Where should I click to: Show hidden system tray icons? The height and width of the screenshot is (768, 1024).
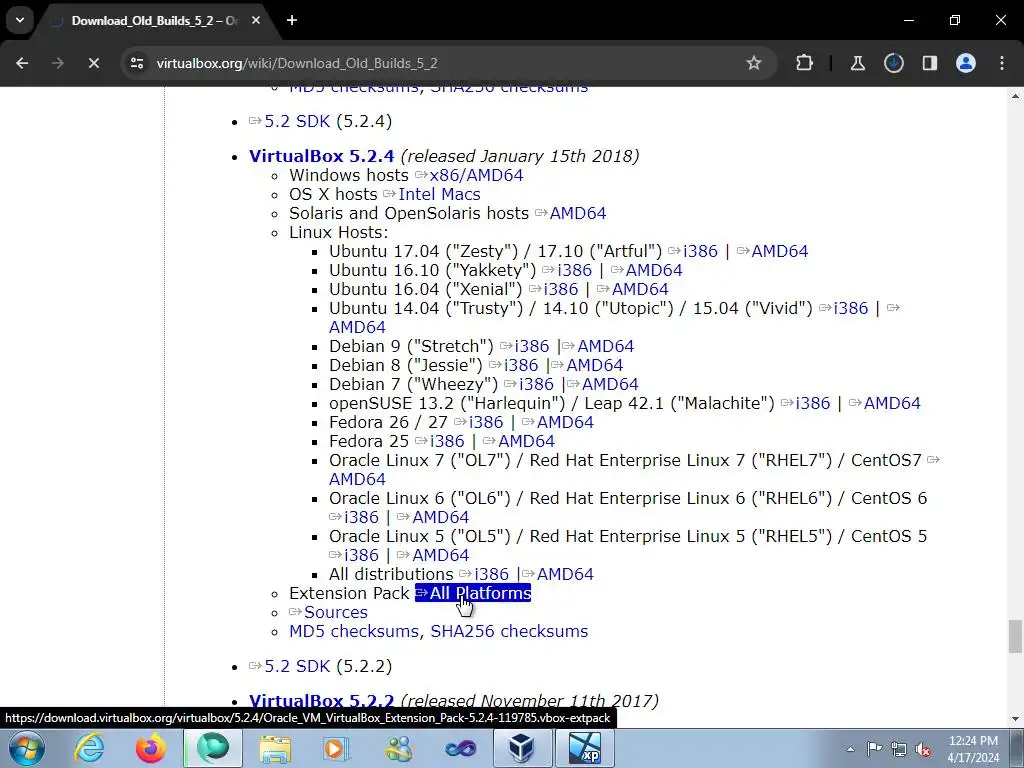[x=850, y=749]
